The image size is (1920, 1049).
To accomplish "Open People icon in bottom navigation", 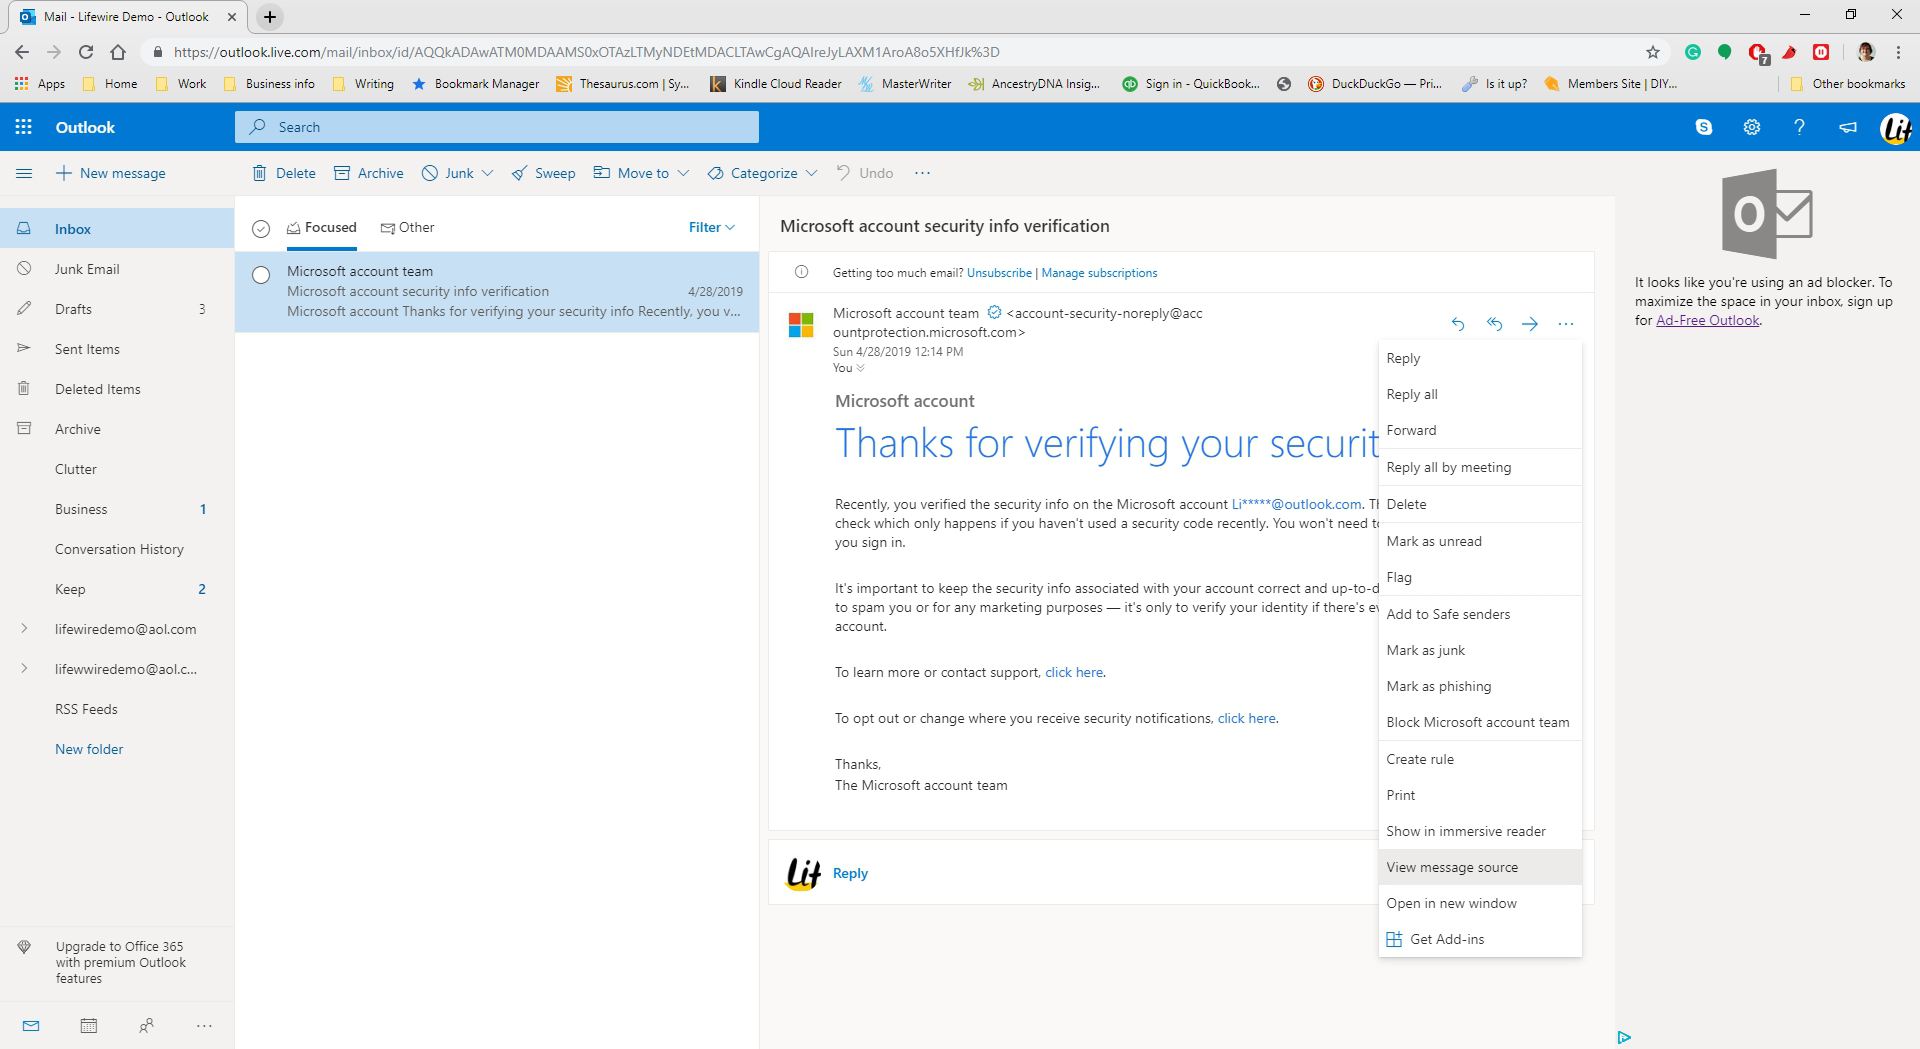I will (146, 1025).
